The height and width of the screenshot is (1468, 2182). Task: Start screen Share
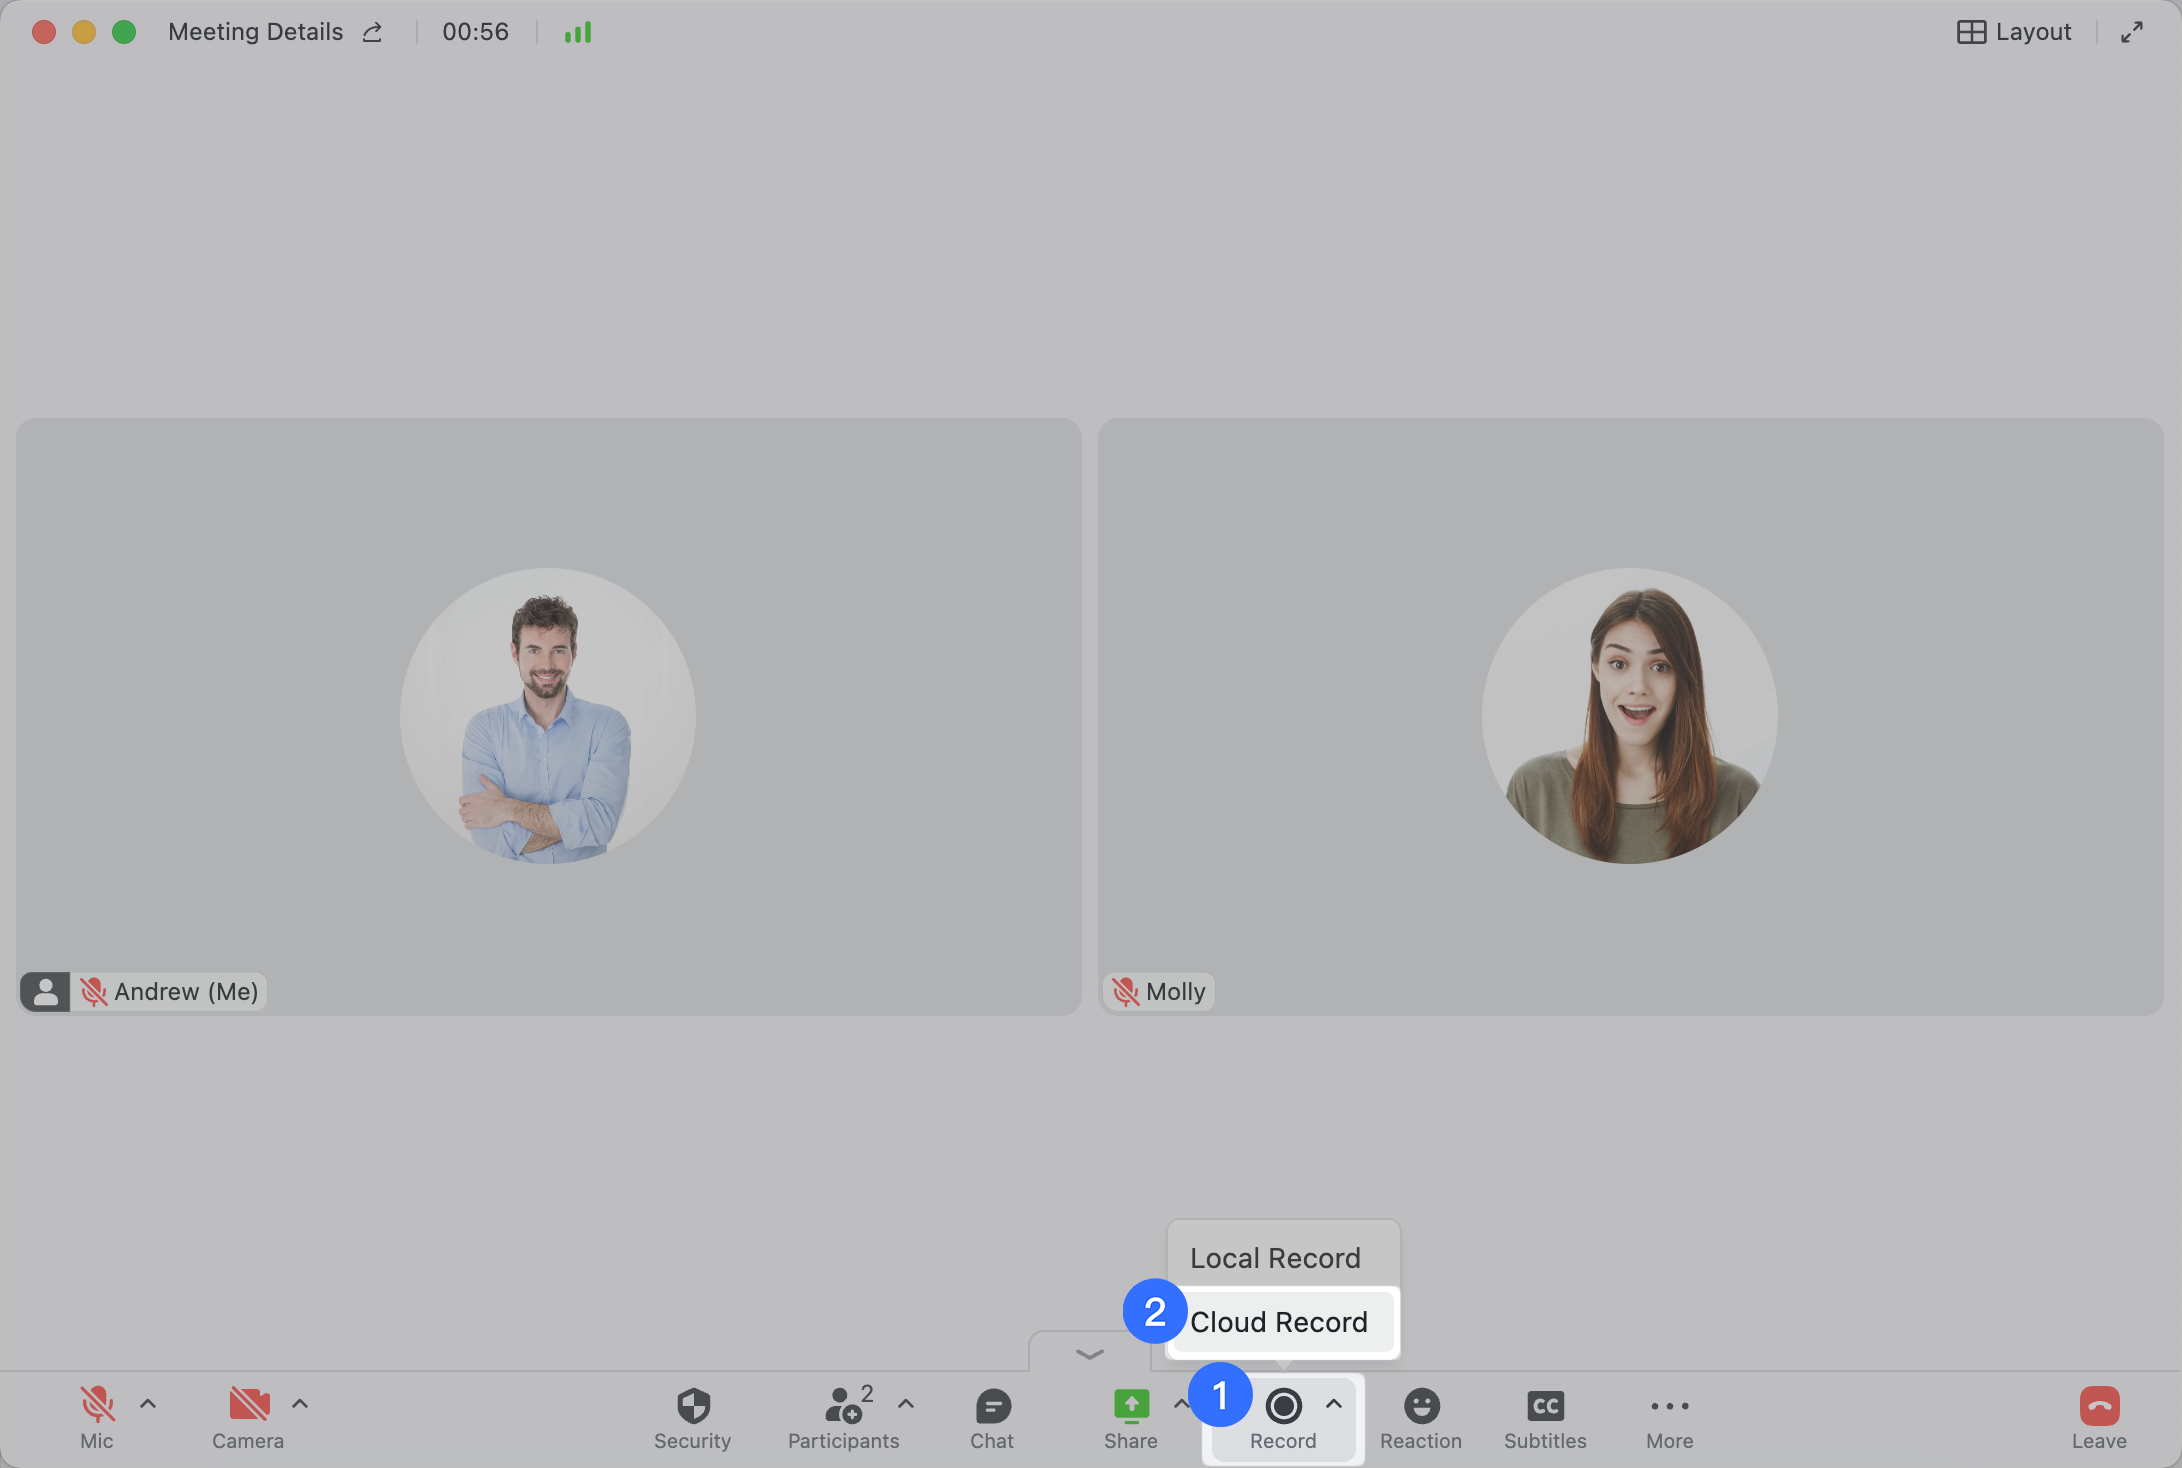coord(1131,1417)
